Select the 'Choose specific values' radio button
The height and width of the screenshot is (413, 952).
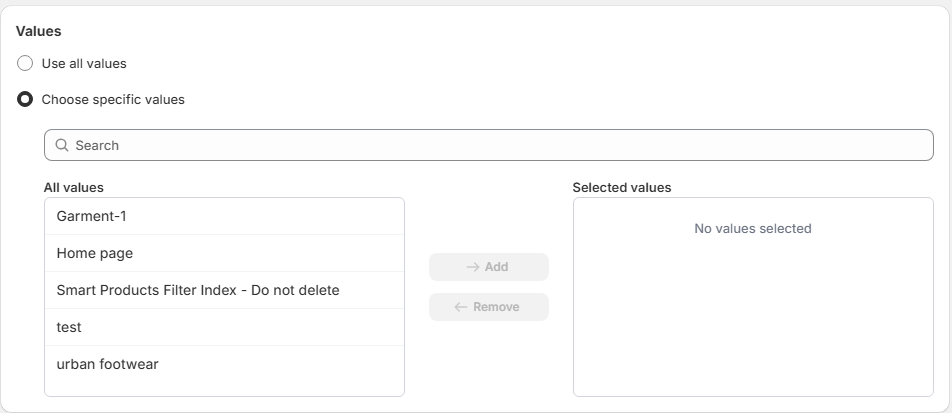click(x=26, y=99)
